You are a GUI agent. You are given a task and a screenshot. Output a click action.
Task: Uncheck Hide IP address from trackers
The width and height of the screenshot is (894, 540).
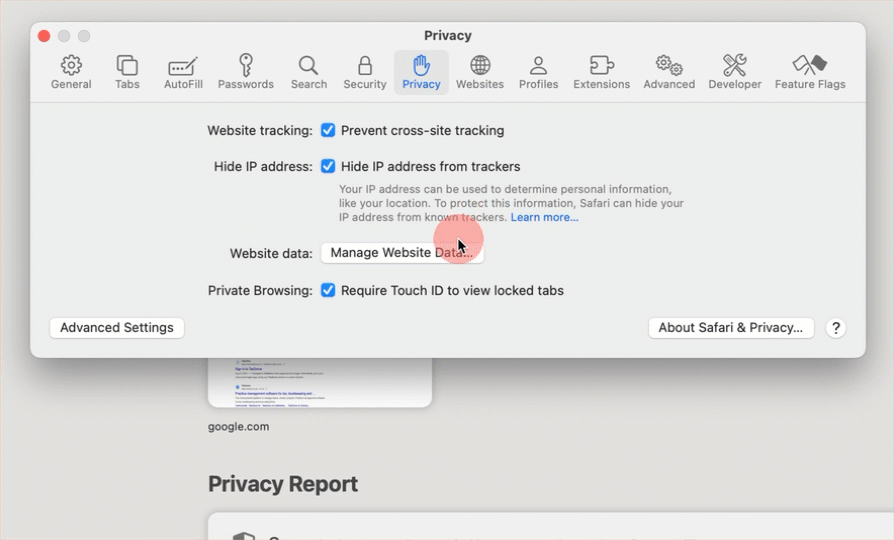tap(328, 166)
